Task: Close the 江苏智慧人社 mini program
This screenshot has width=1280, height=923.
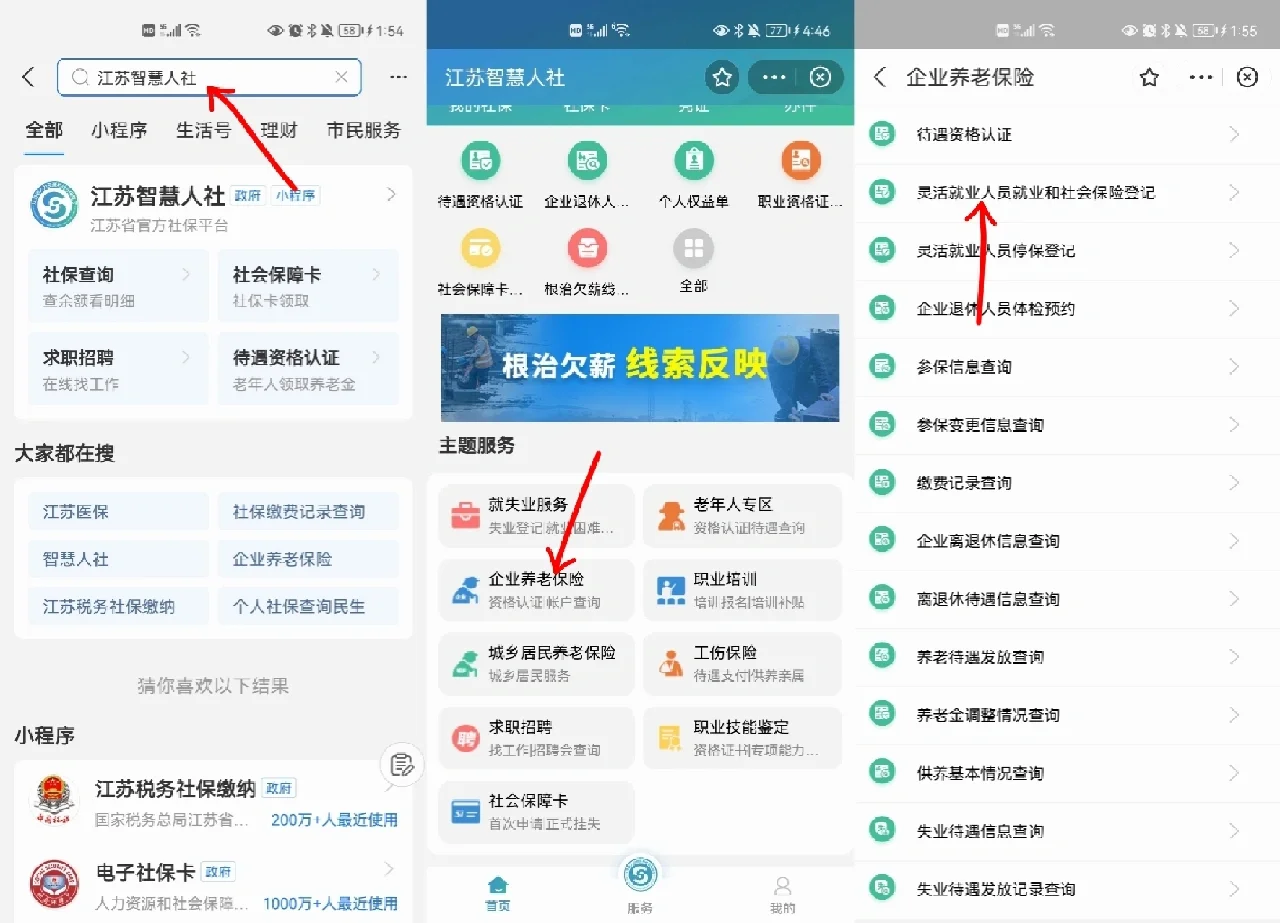Action: coord(820,77)
